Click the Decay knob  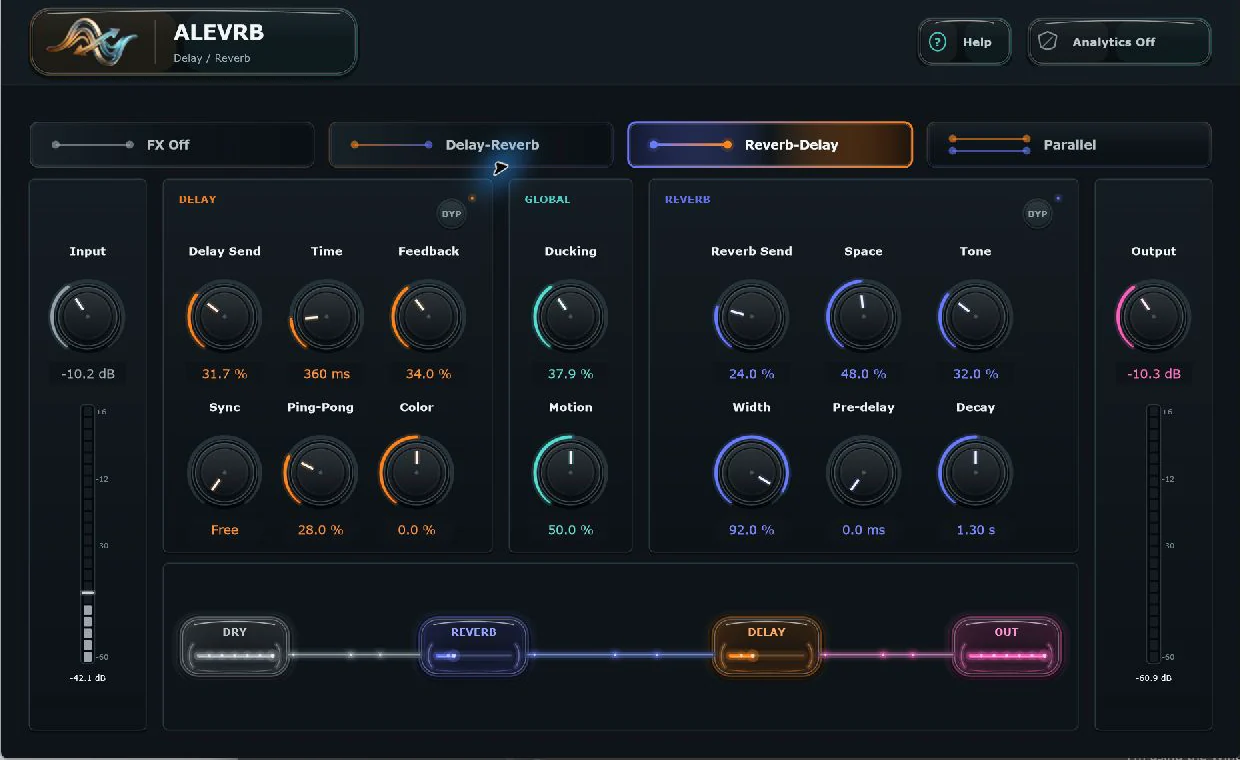975,473
